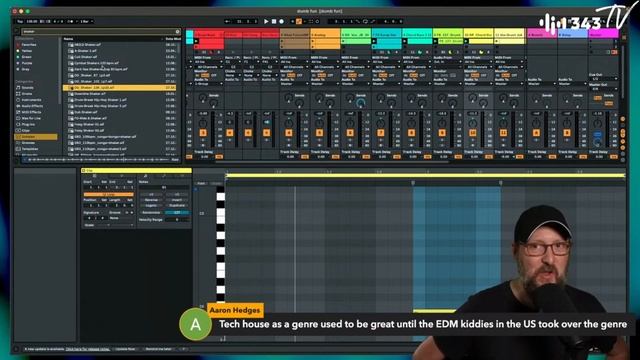The height and width of the screenshot is (360, 640).
Task: Click the Duplicate button in Notes panel
Action: [177, 205]
